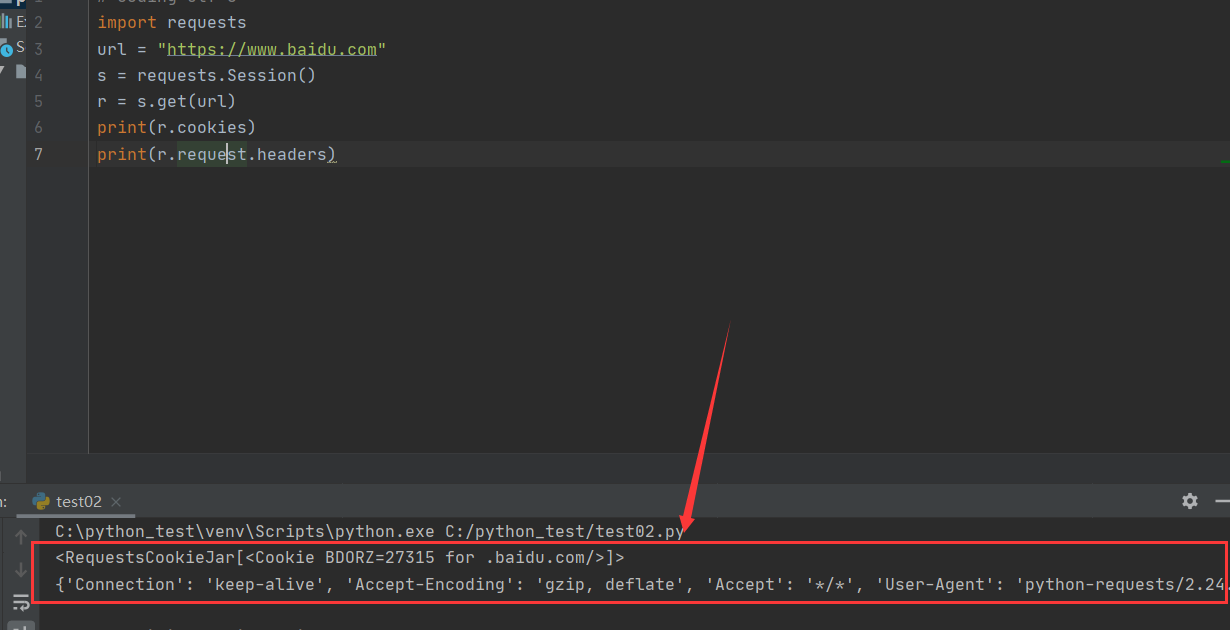Click the Up the Stack Trace arrow icon
This screenshot has height=630, width=1230.
(x=19, y=537)
